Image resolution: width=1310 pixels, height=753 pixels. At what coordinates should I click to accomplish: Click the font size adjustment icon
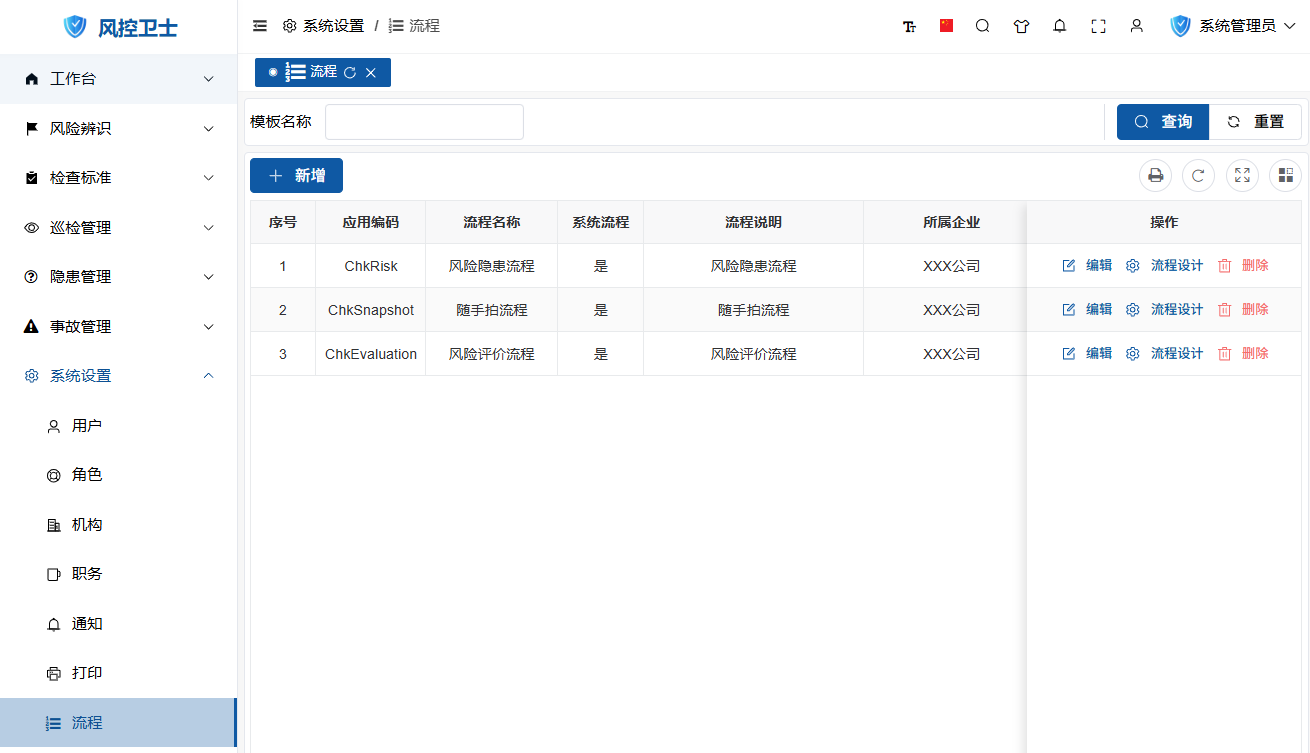coord(909,26)
